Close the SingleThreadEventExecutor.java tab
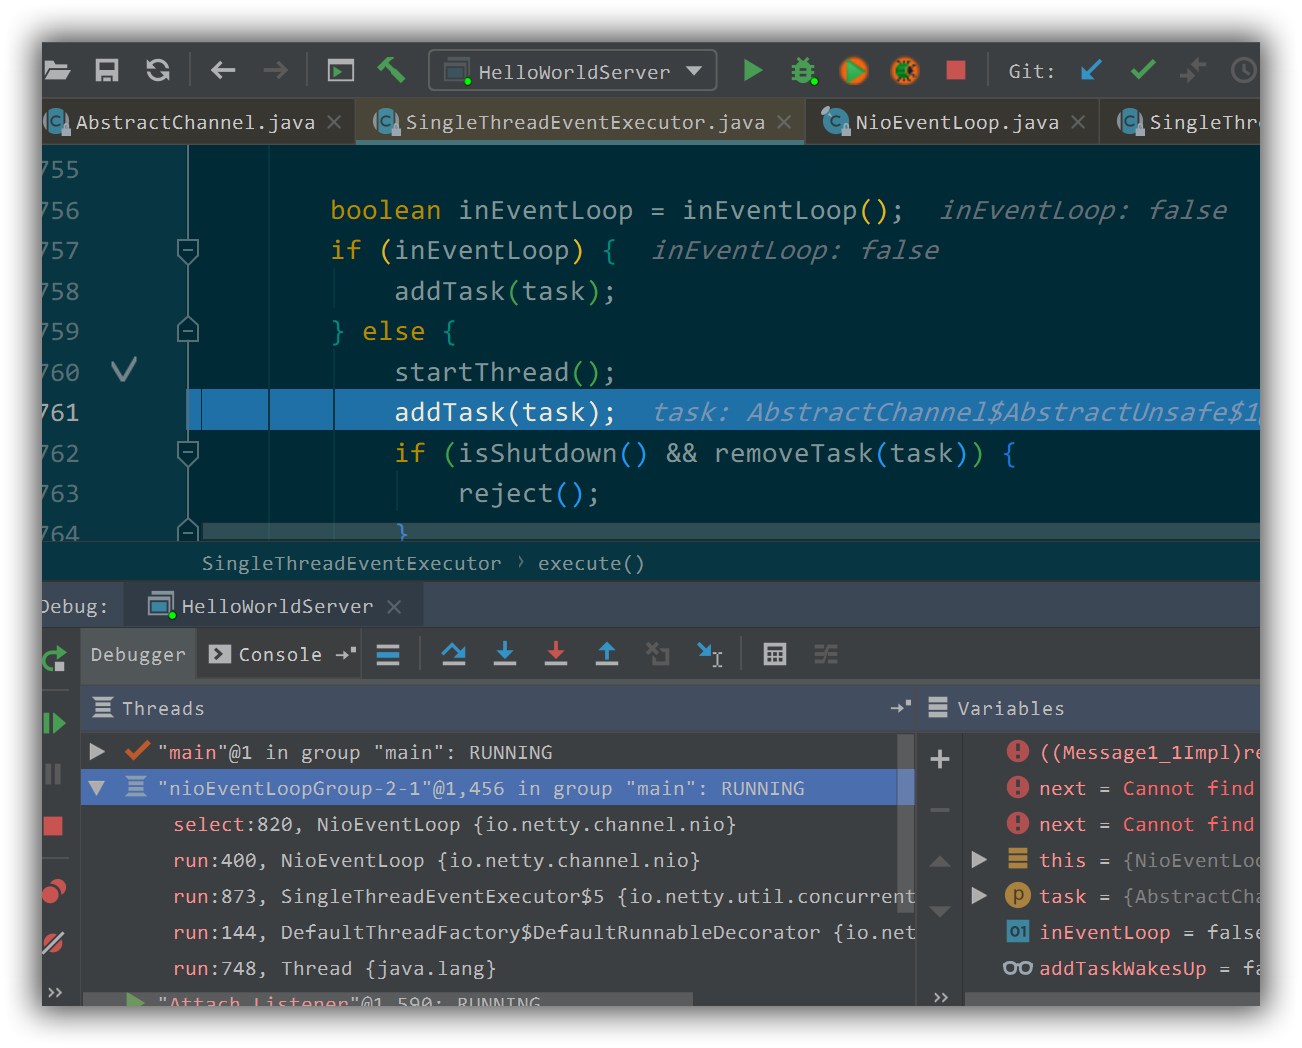Screen dimensions: 1302x1048 coord(784,122)
